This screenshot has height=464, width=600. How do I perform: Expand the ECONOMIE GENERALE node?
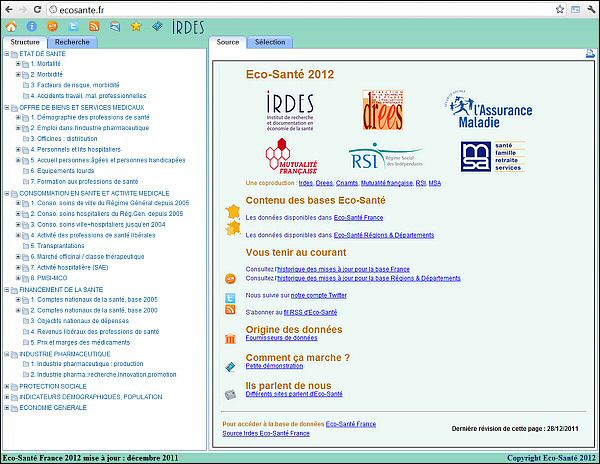(7, 408)
